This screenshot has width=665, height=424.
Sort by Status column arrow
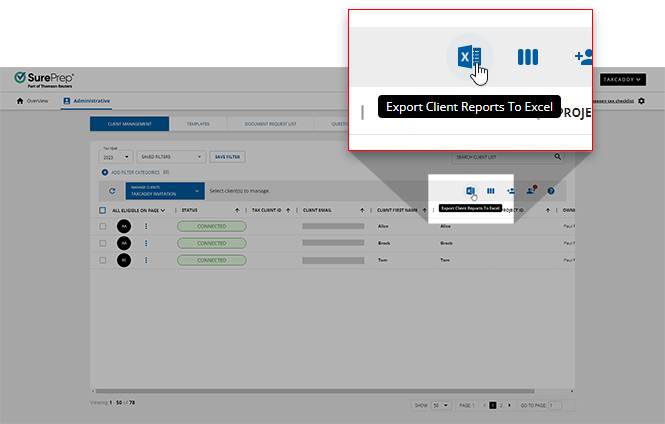pos(237,210)
